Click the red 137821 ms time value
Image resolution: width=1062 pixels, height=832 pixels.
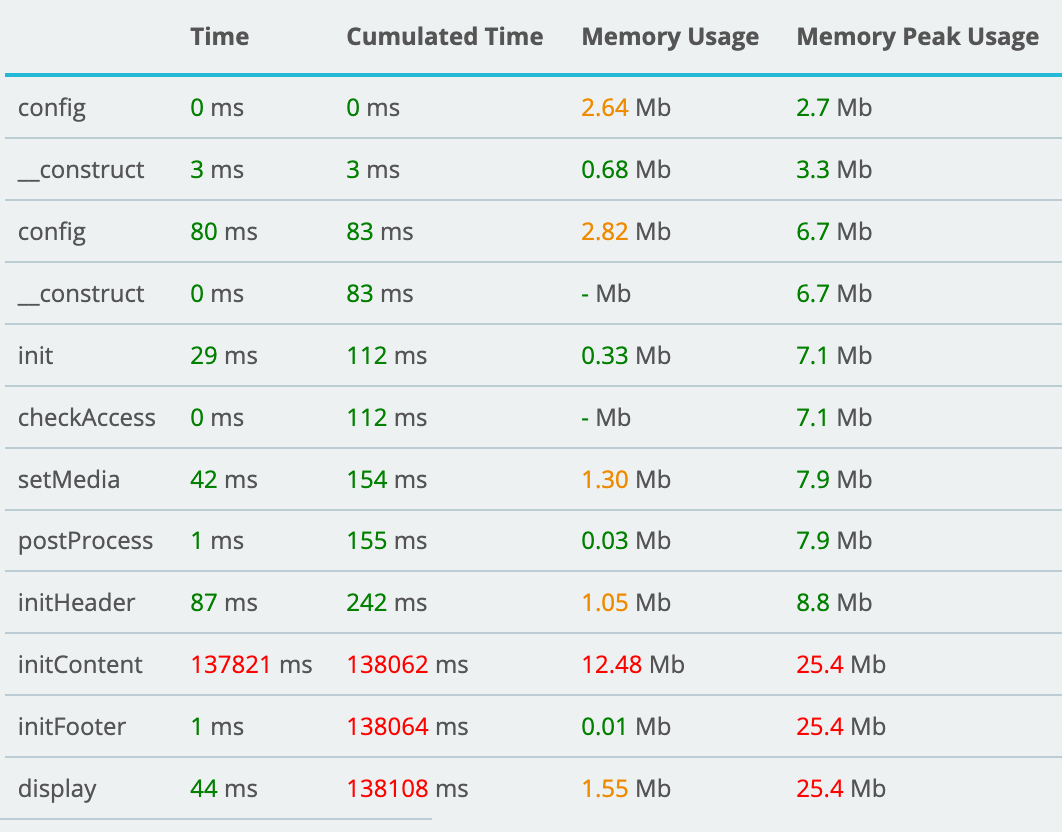tap(251, 665)
